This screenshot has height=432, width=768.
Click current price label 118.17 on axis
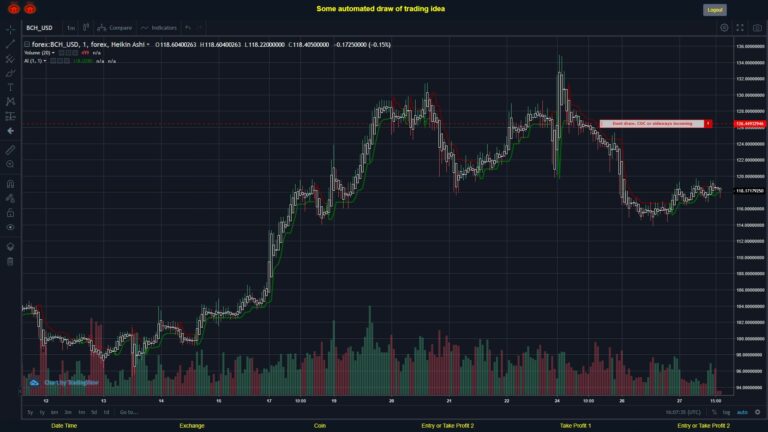749,191
